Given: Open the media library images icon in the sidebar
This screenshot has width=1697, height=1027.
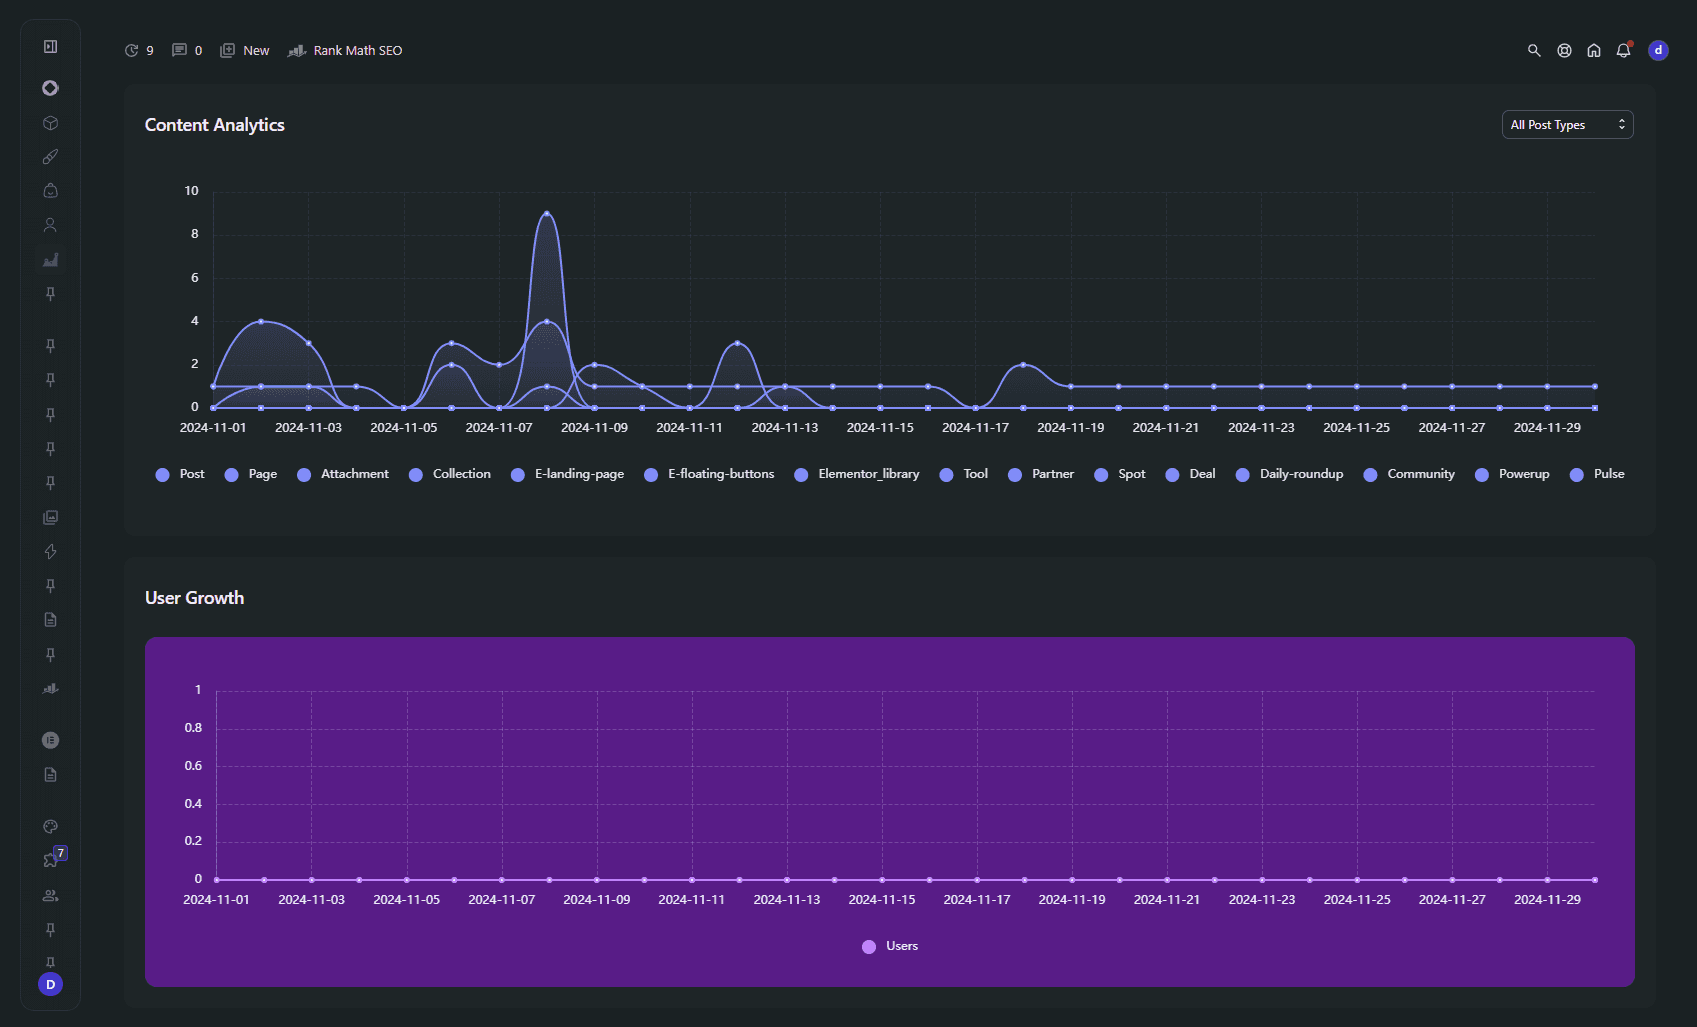Looking at the screenshot, I should point(50,517).
